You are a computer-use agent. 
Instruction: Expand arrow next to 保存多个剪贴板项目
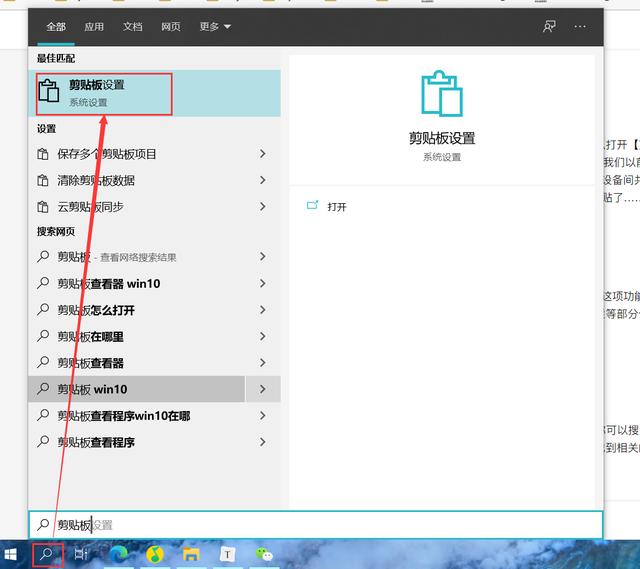(262, 154)
